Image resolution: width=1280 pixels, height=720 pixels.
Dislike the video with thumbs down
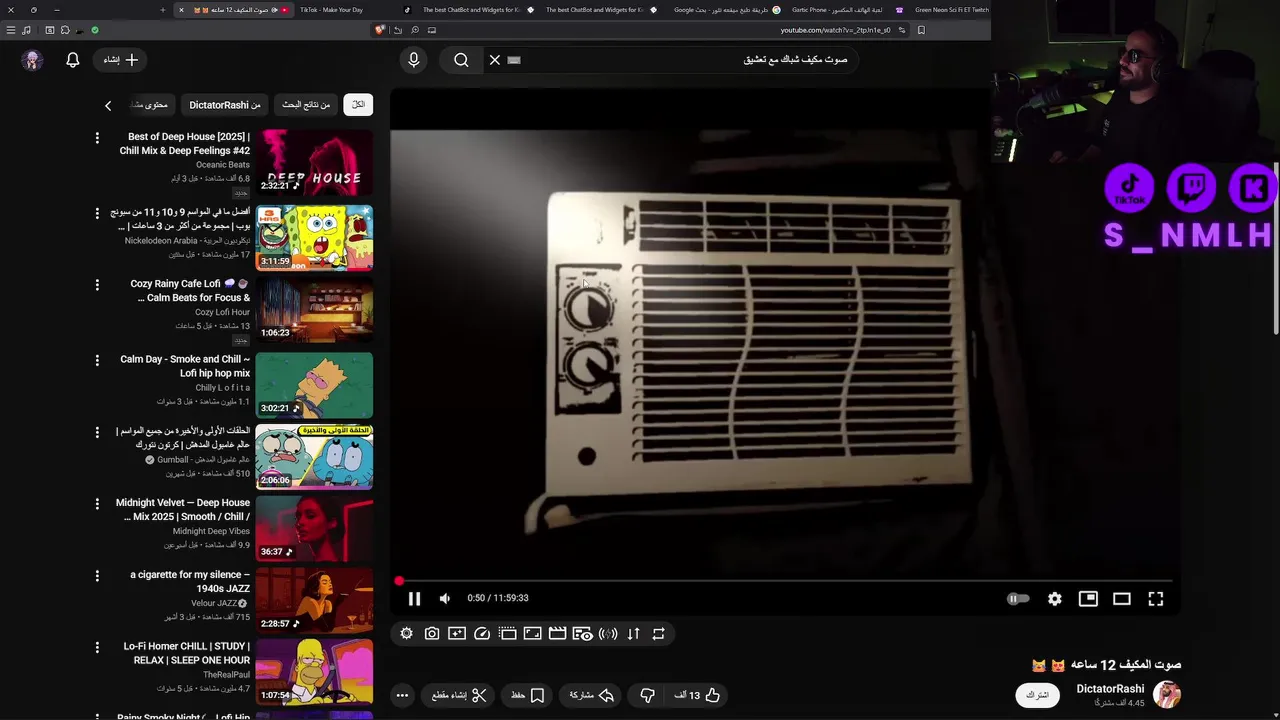pos(647,695)
